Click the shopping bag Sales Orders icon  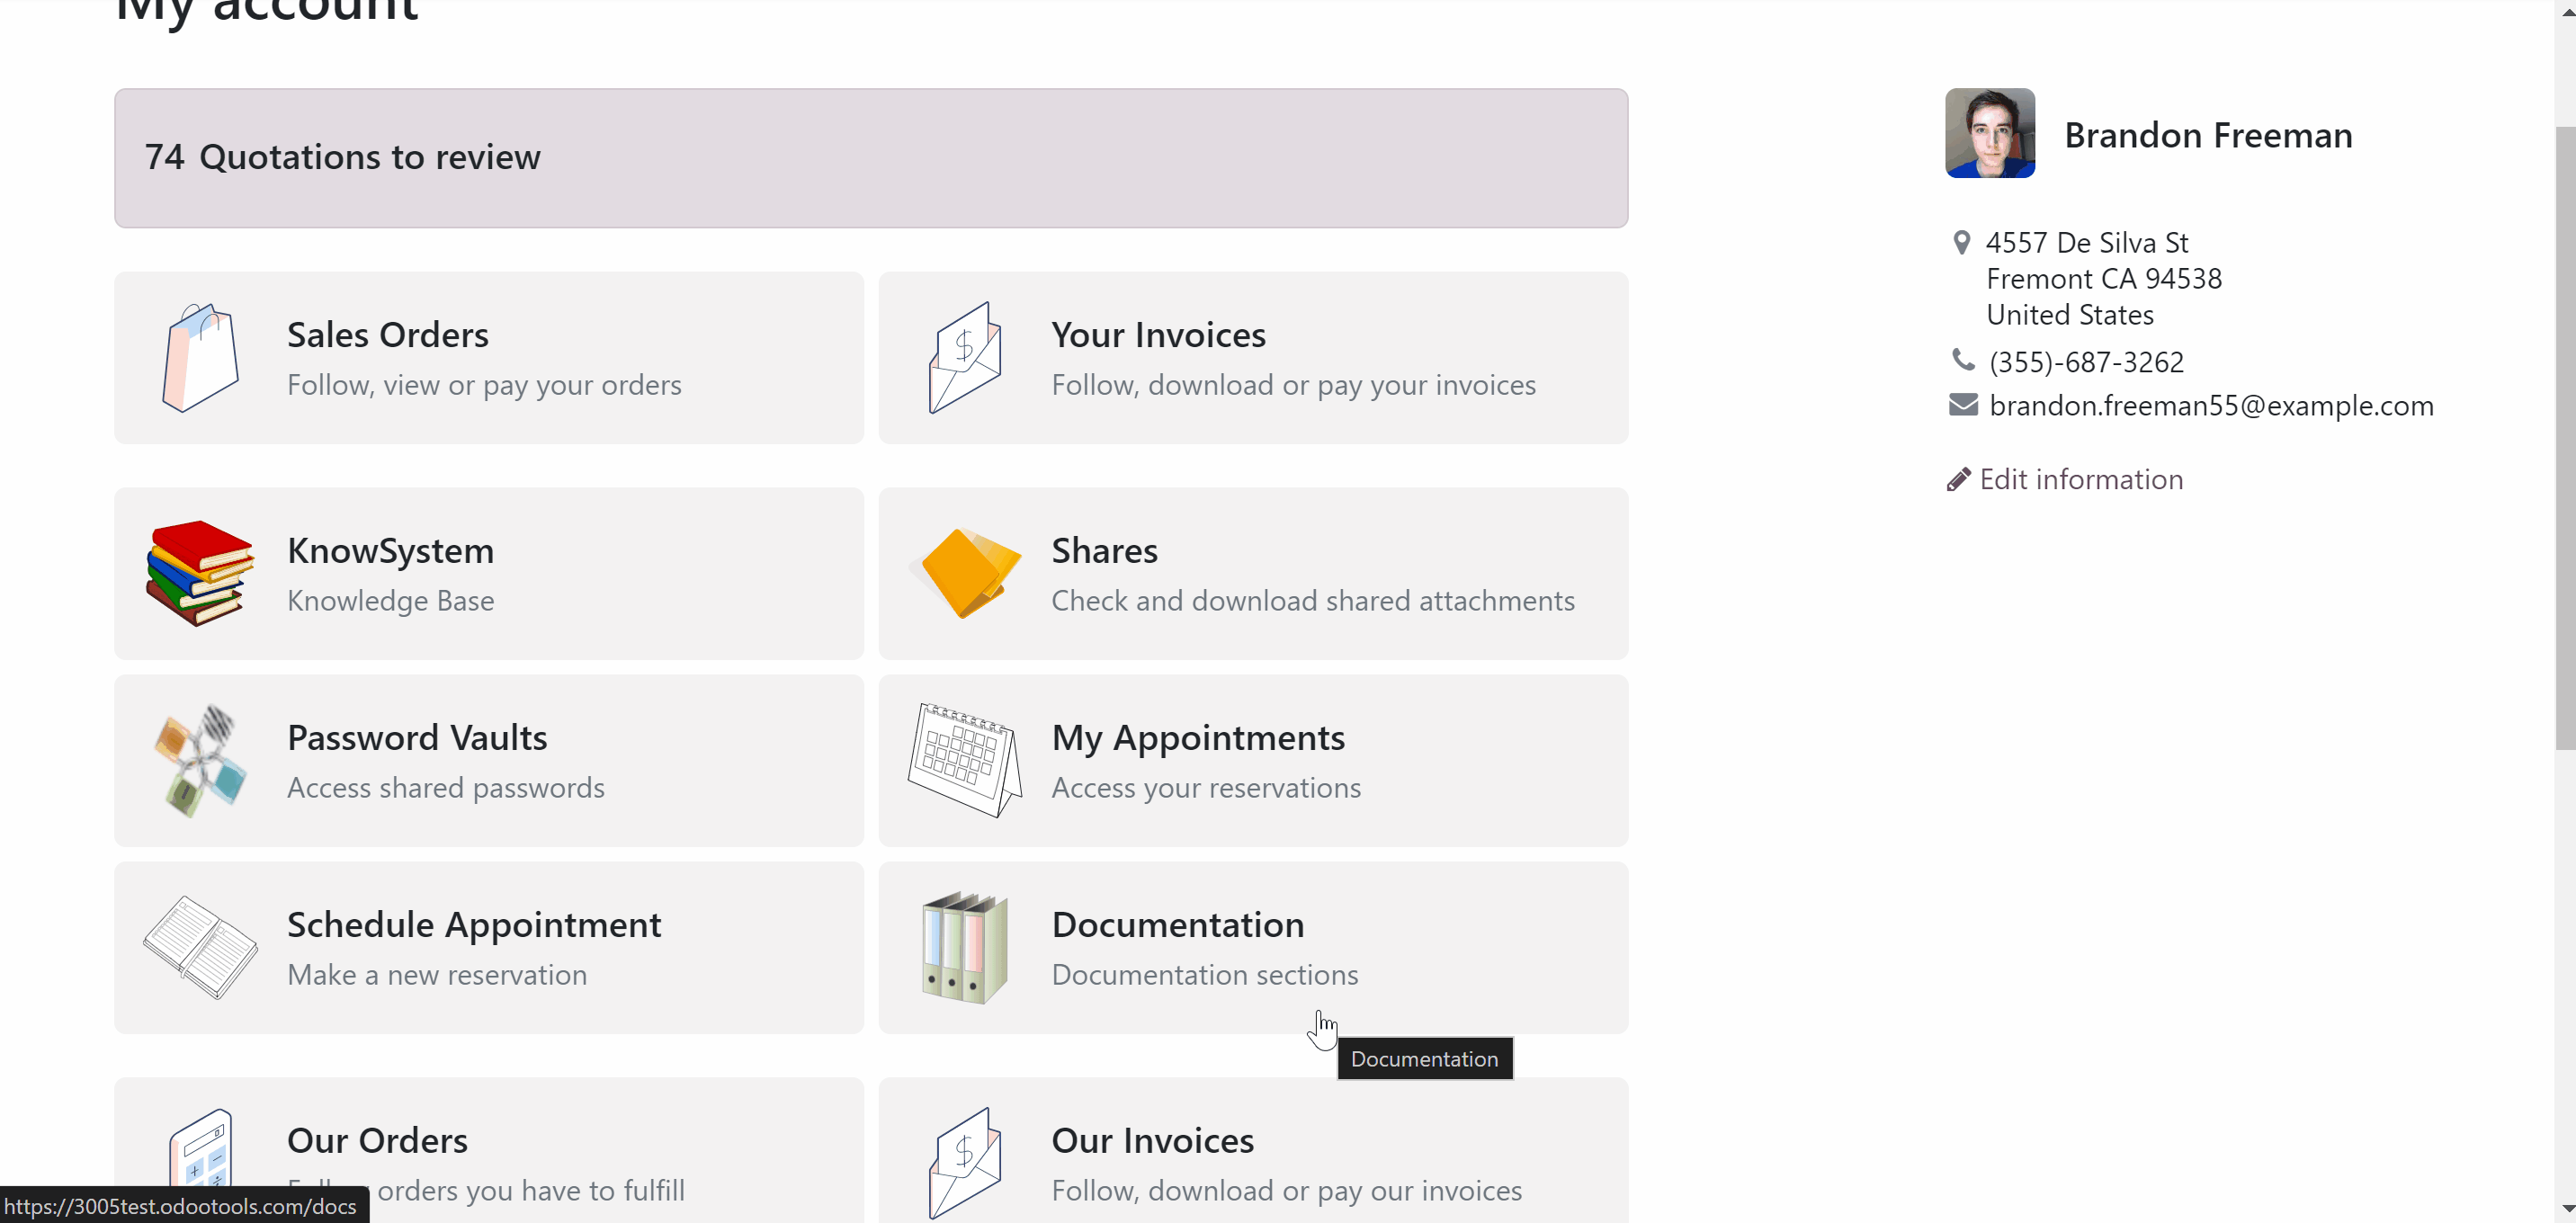[x=200, y=358]
